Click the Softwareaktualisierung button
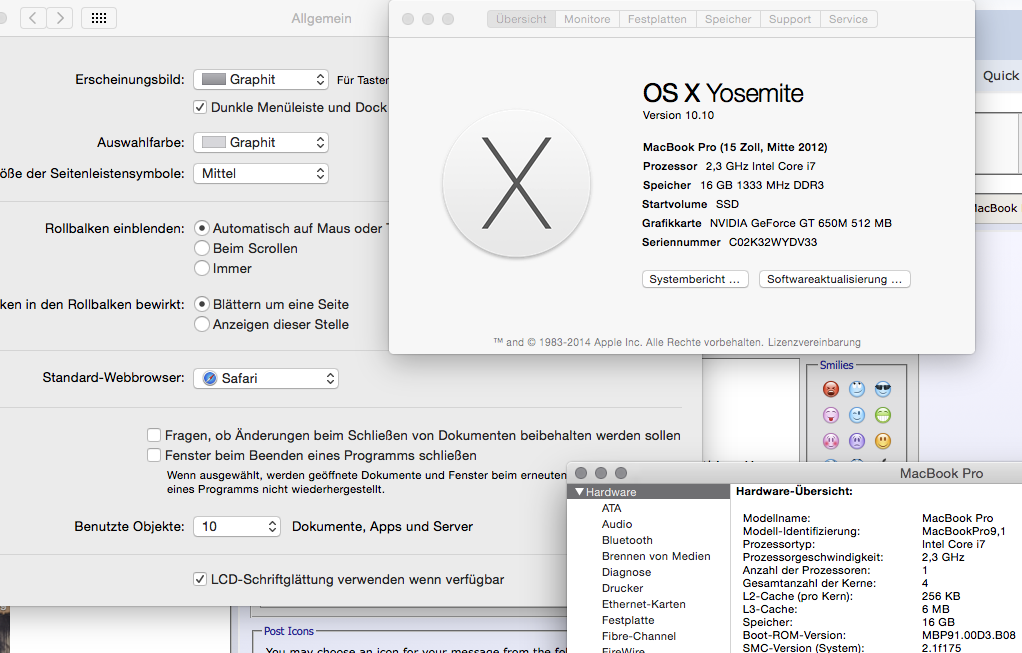This screenshot has height=653, width=1022. tap(835, 279)
